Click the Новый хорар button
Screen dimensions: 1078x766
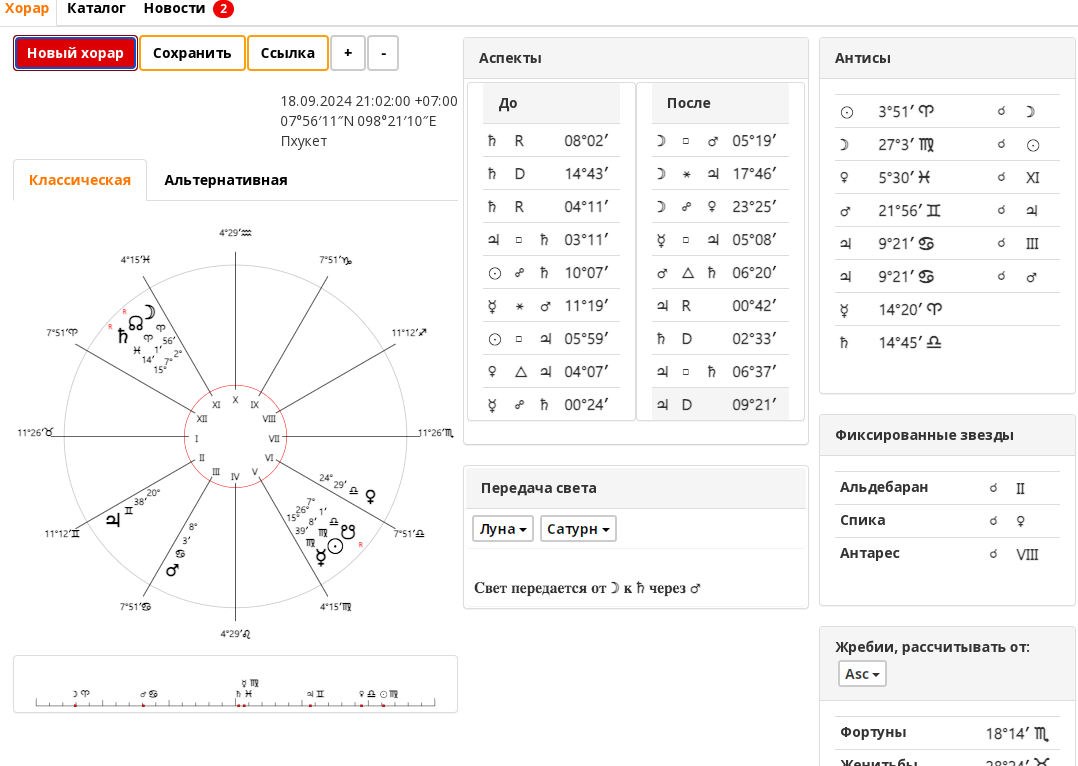point(75,53)
